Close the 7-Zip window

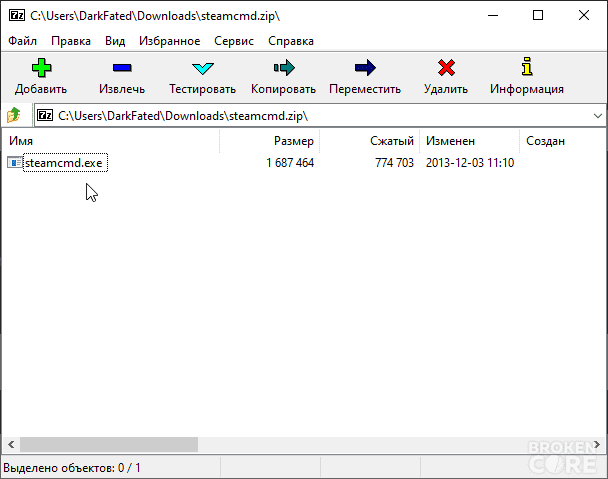(x=584, y=16)
